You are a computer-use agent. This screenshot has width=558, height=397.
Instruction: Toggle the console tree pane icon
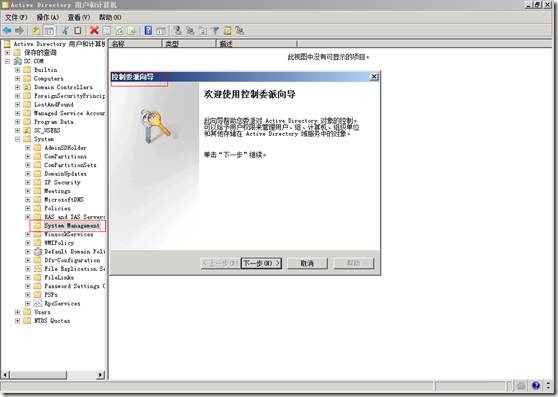coord(49,31)
